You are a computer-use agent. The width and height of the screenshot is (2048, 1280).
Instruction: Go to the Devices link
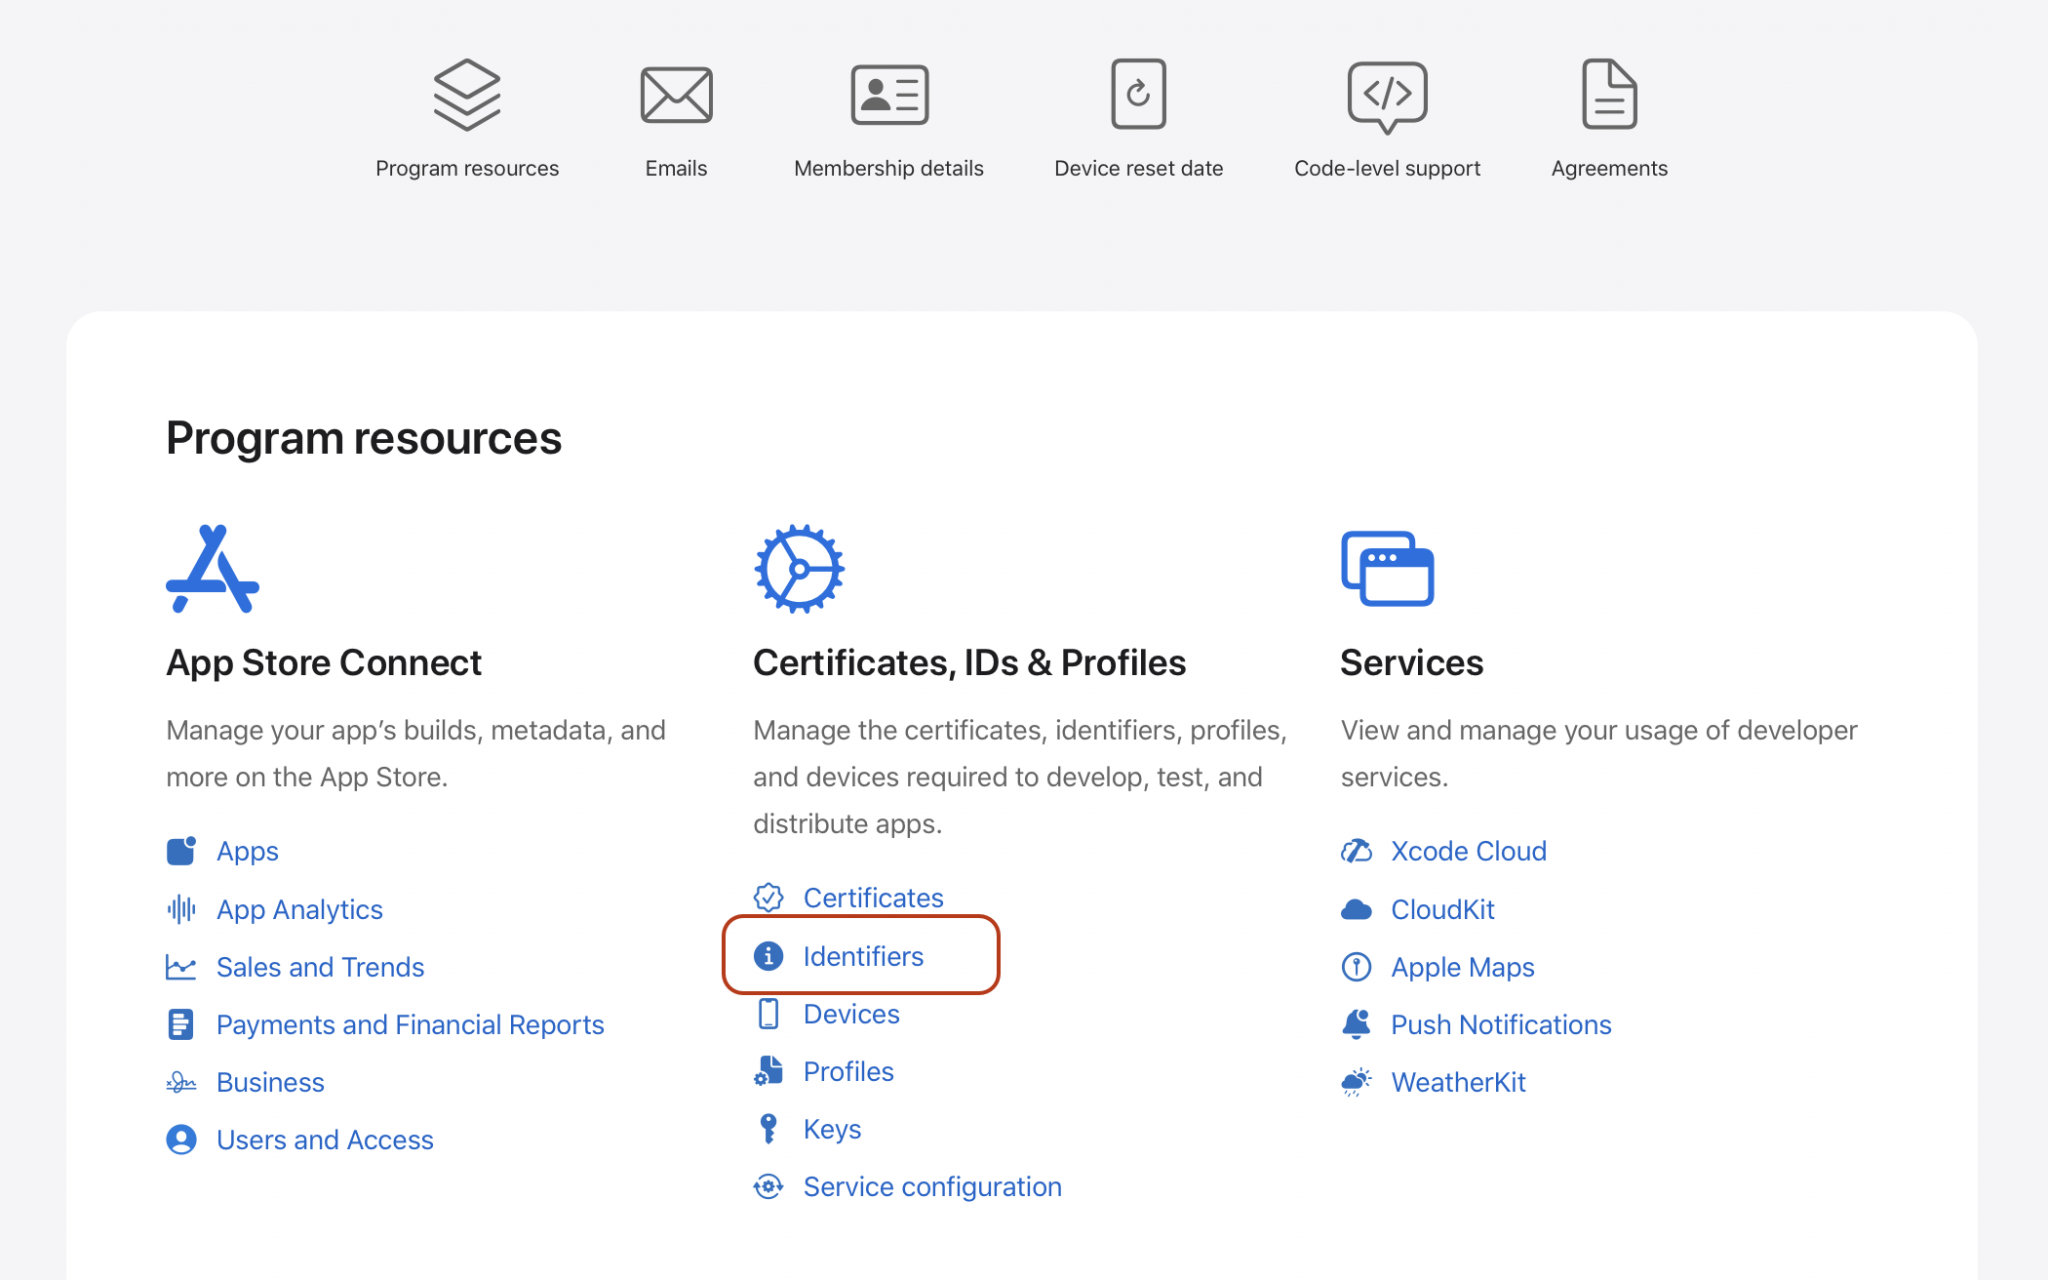point(850,1014)
